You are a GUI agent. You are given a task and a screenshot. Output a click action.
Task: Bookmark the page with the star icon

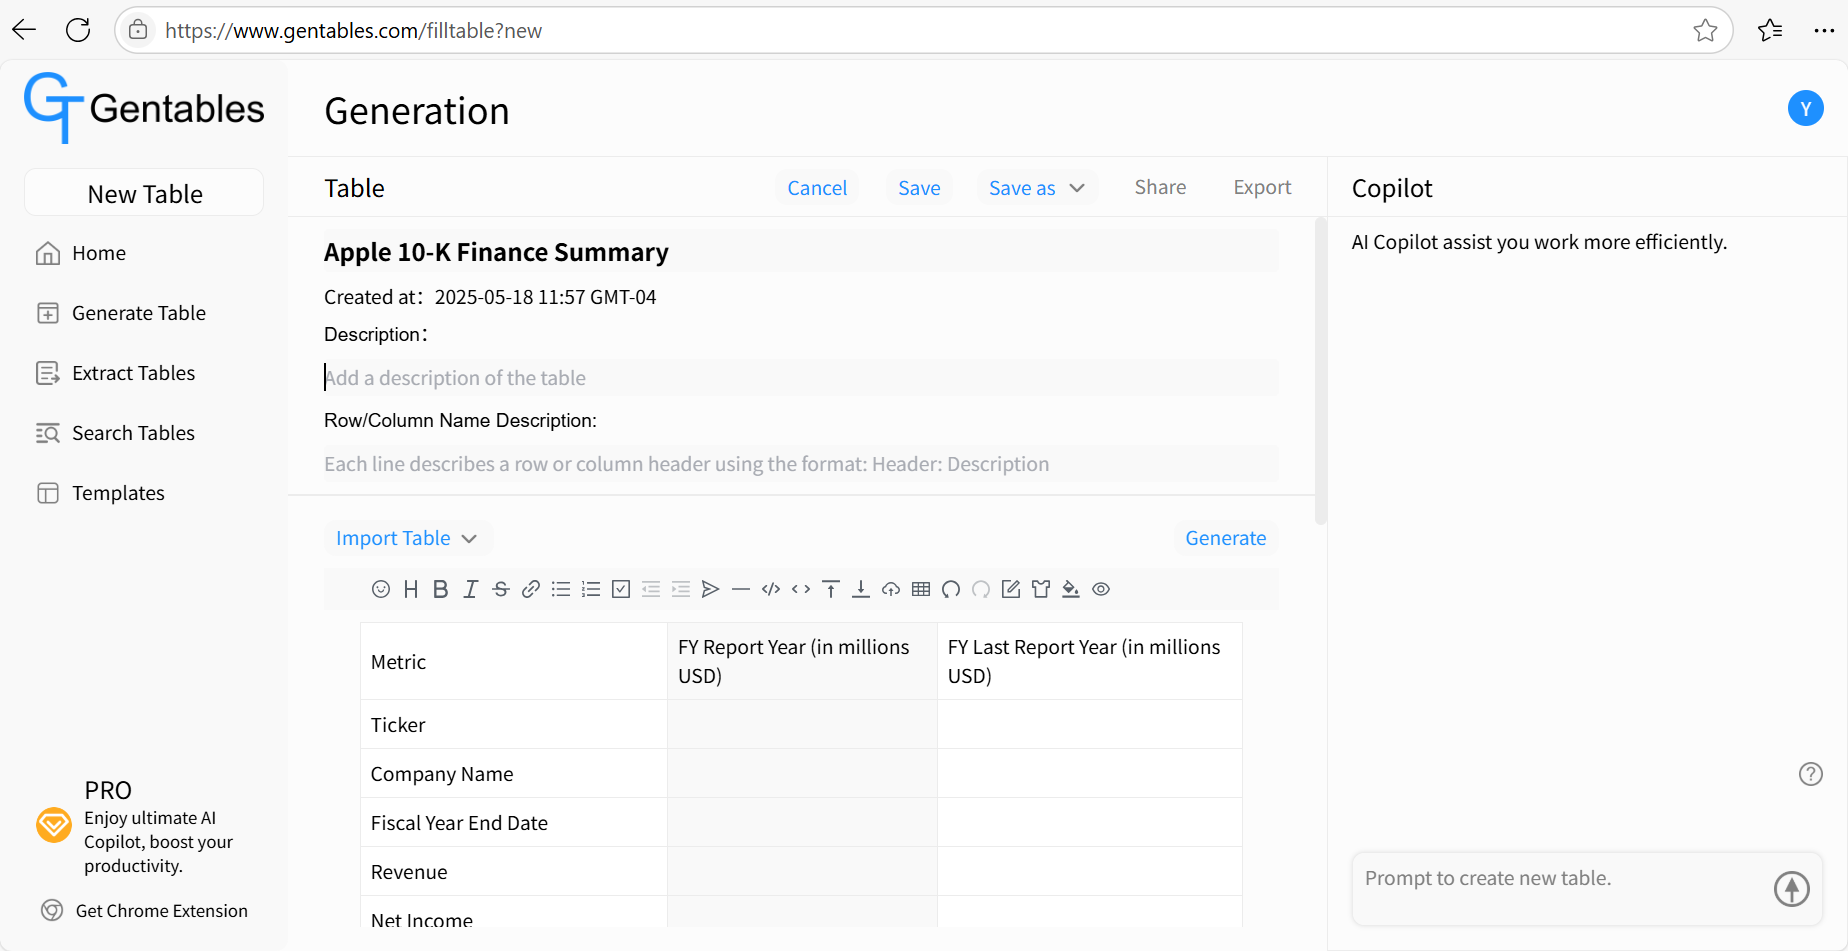tap(1706, 30)
